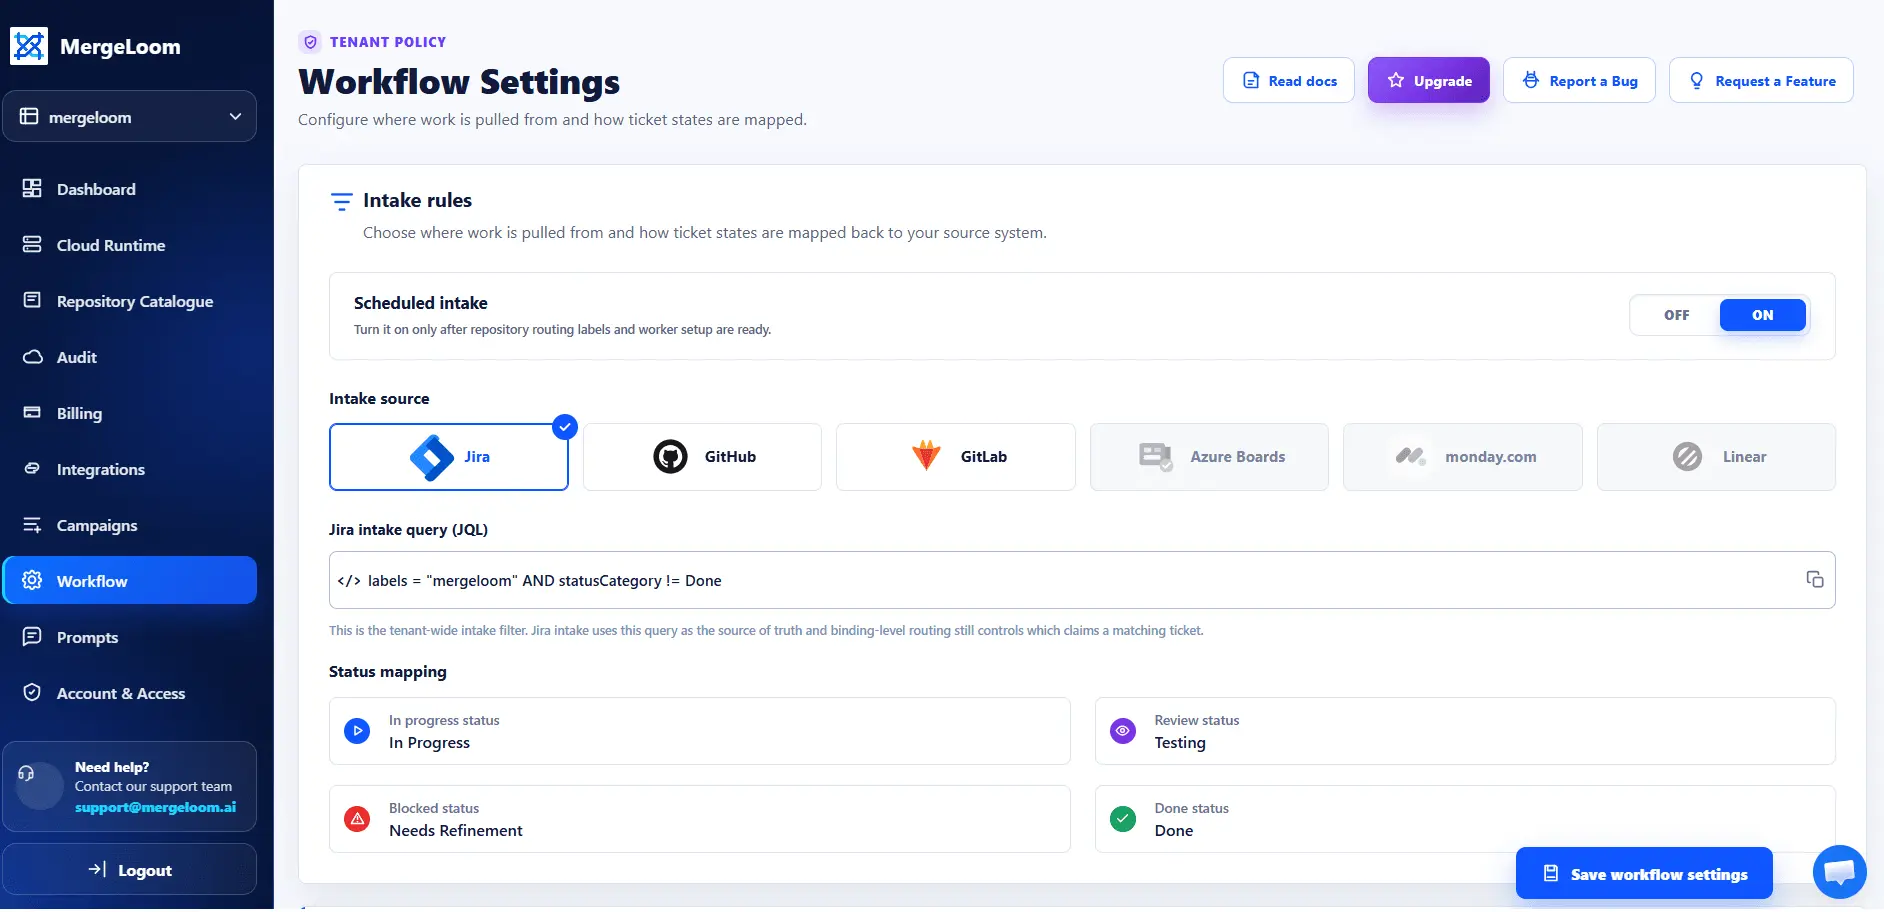This screenshot has height=912, width=1884.
Task: Copy the JQL query with copy icon
Action: [1814, 579]
